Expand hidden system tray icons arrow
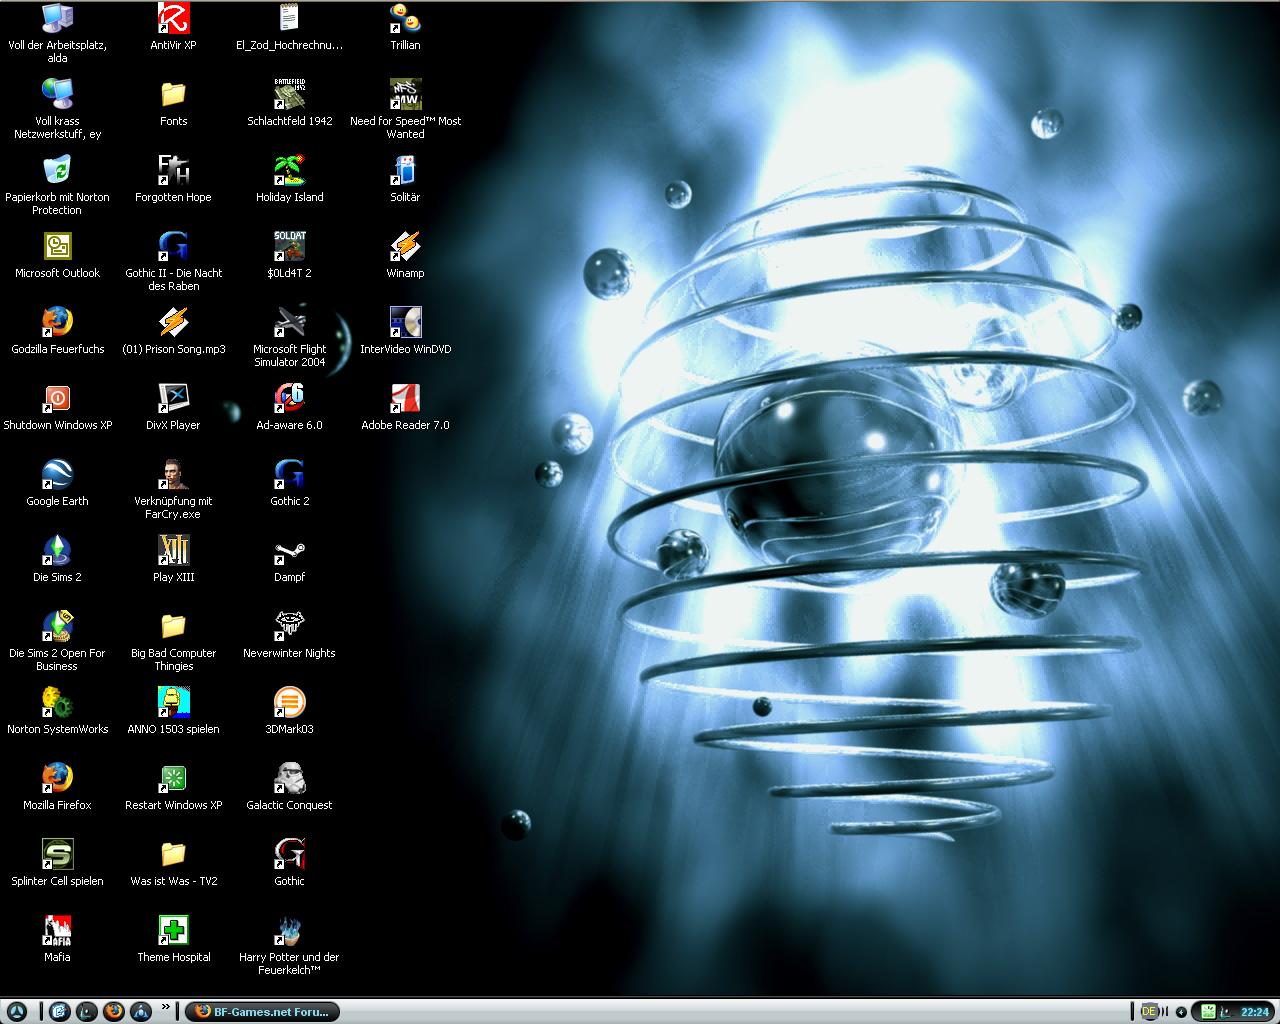The width and height of the screenshot is (1280, 1024). (x=1181, y=1012)
